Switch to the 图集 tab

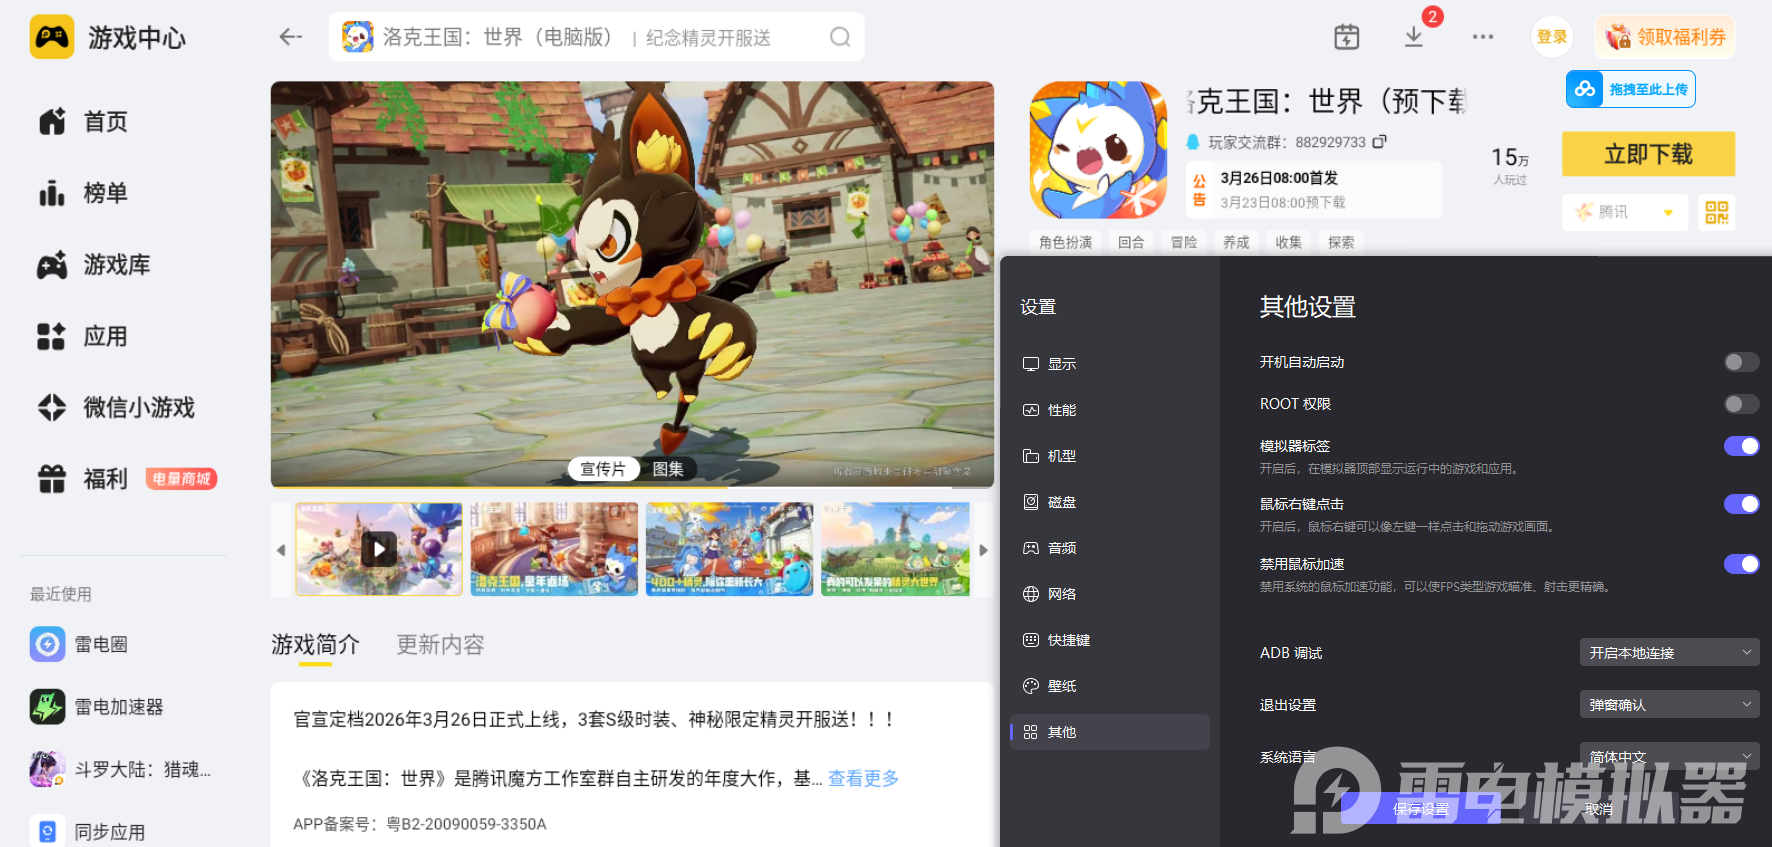[668, 469]
